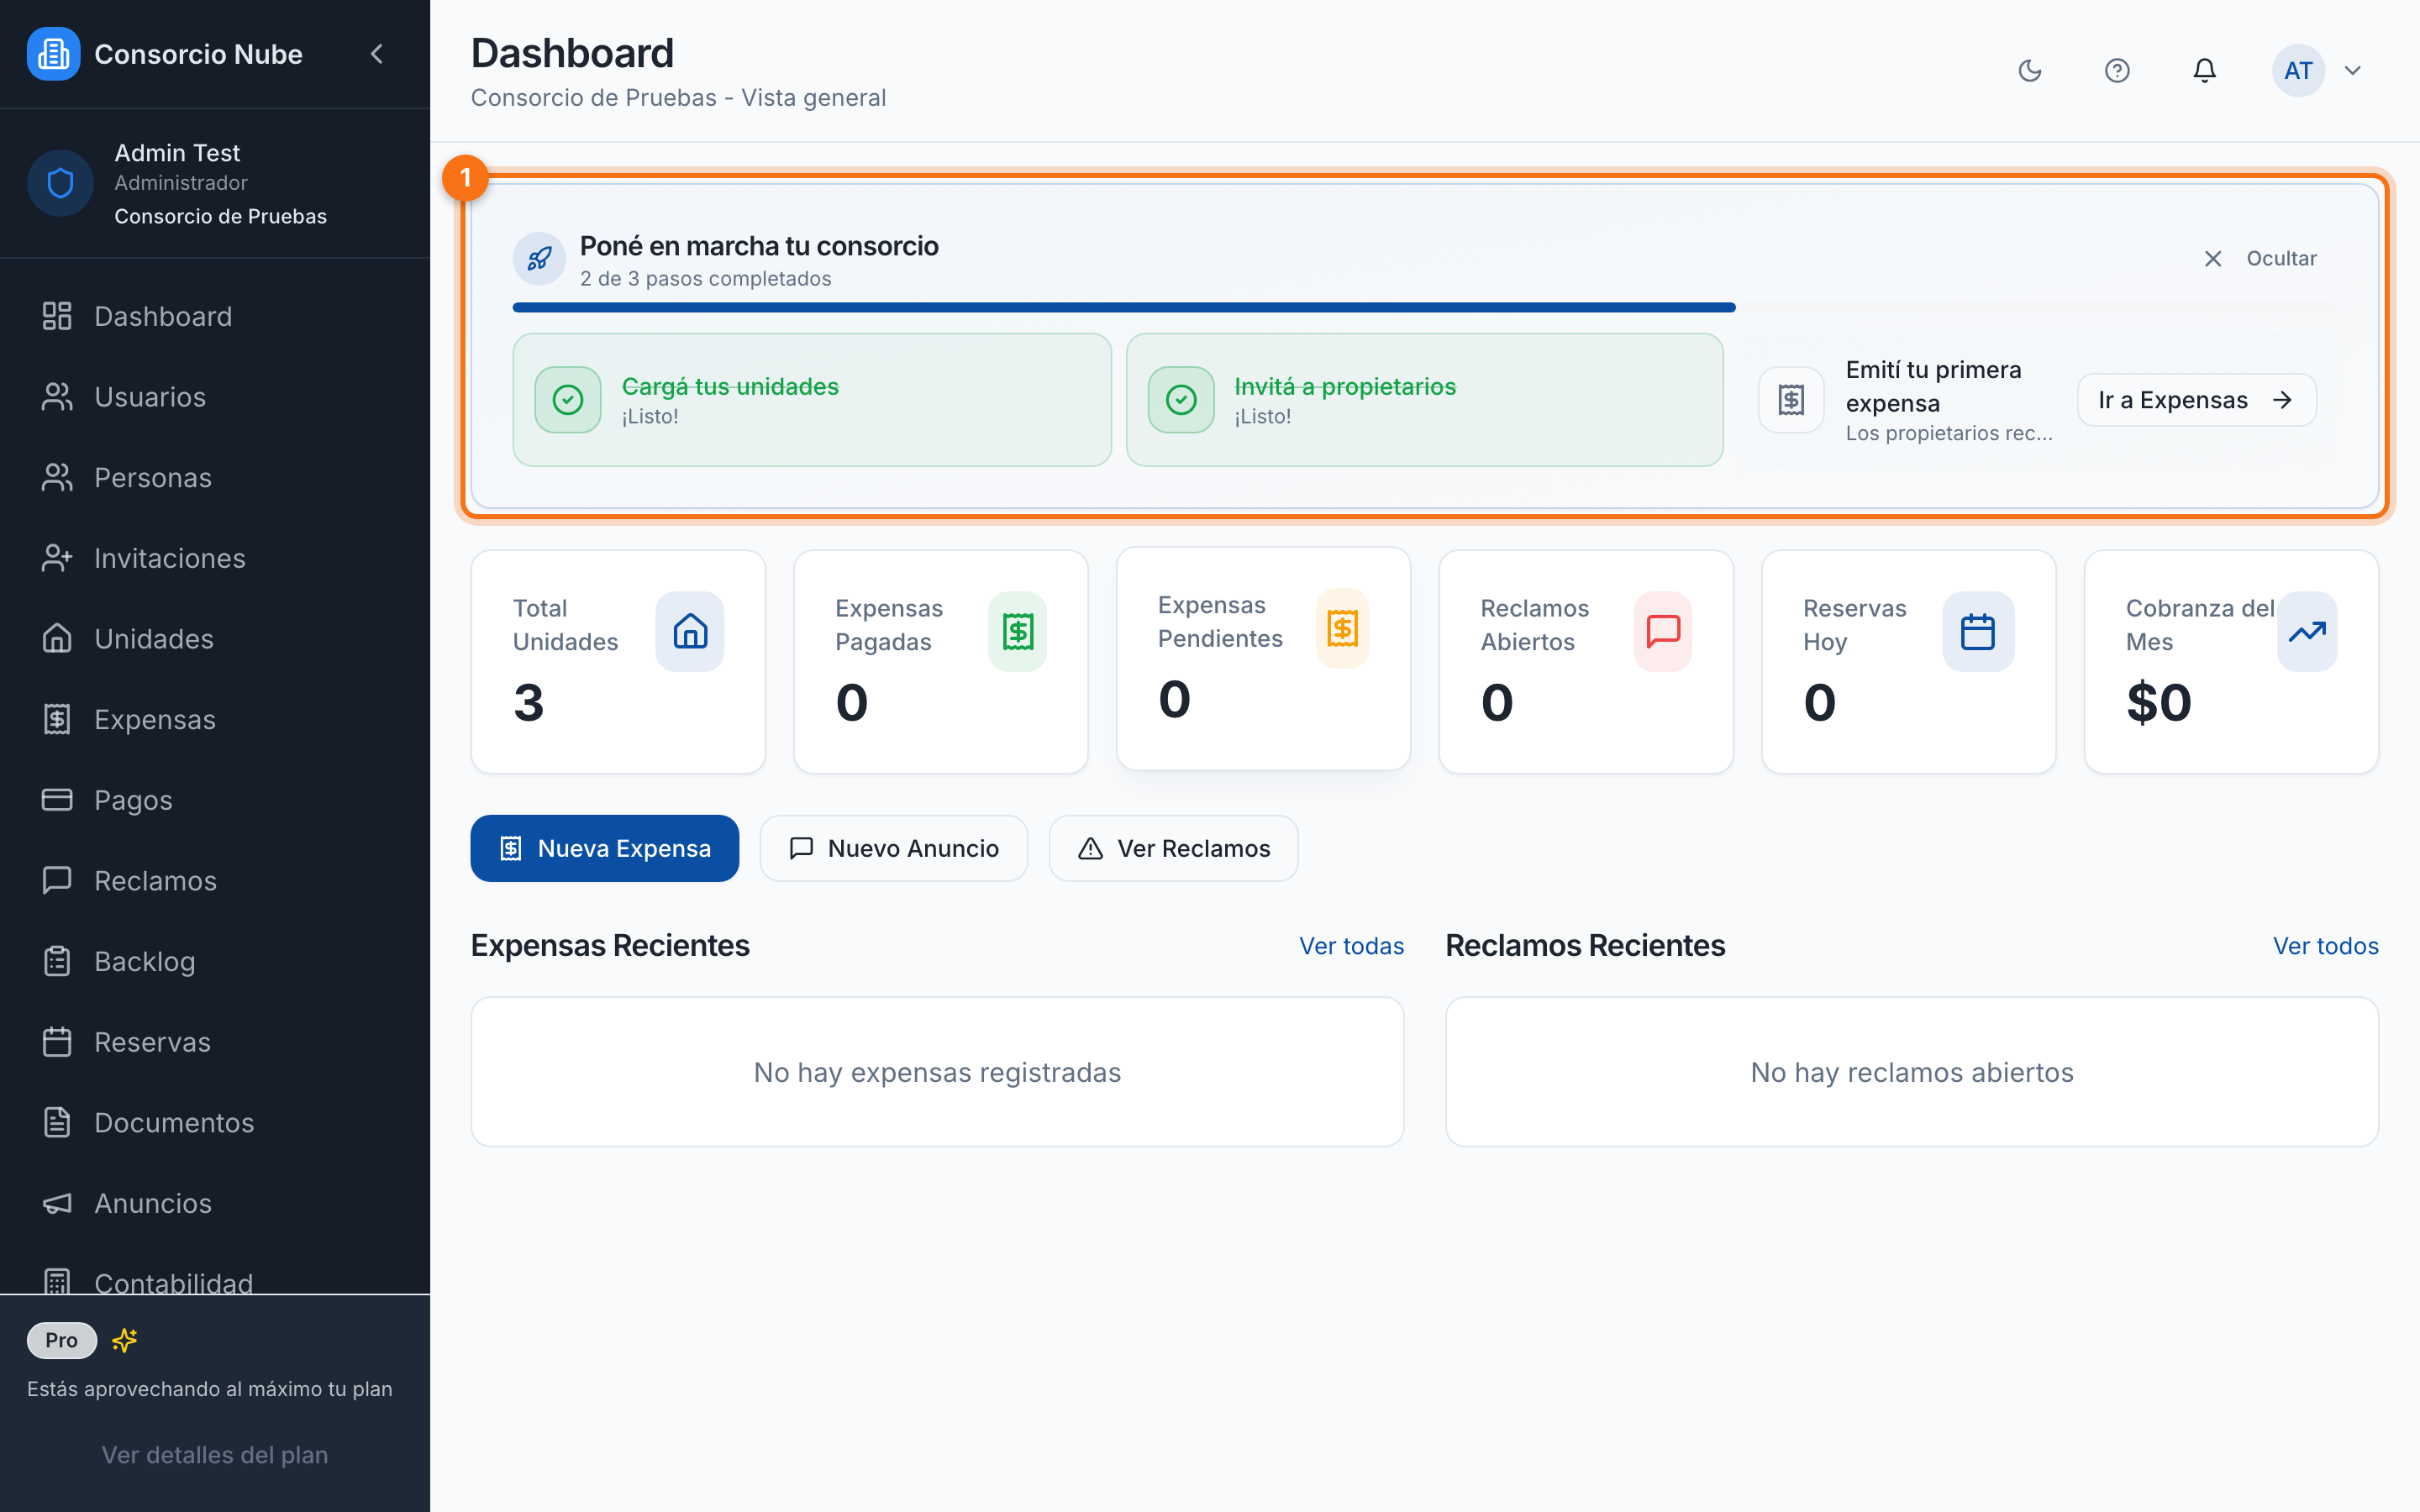Image resolution: width=2420 pixels, height=1512 pixels.
Task: Open notifications bell
Action: (x=2204, y=70)
